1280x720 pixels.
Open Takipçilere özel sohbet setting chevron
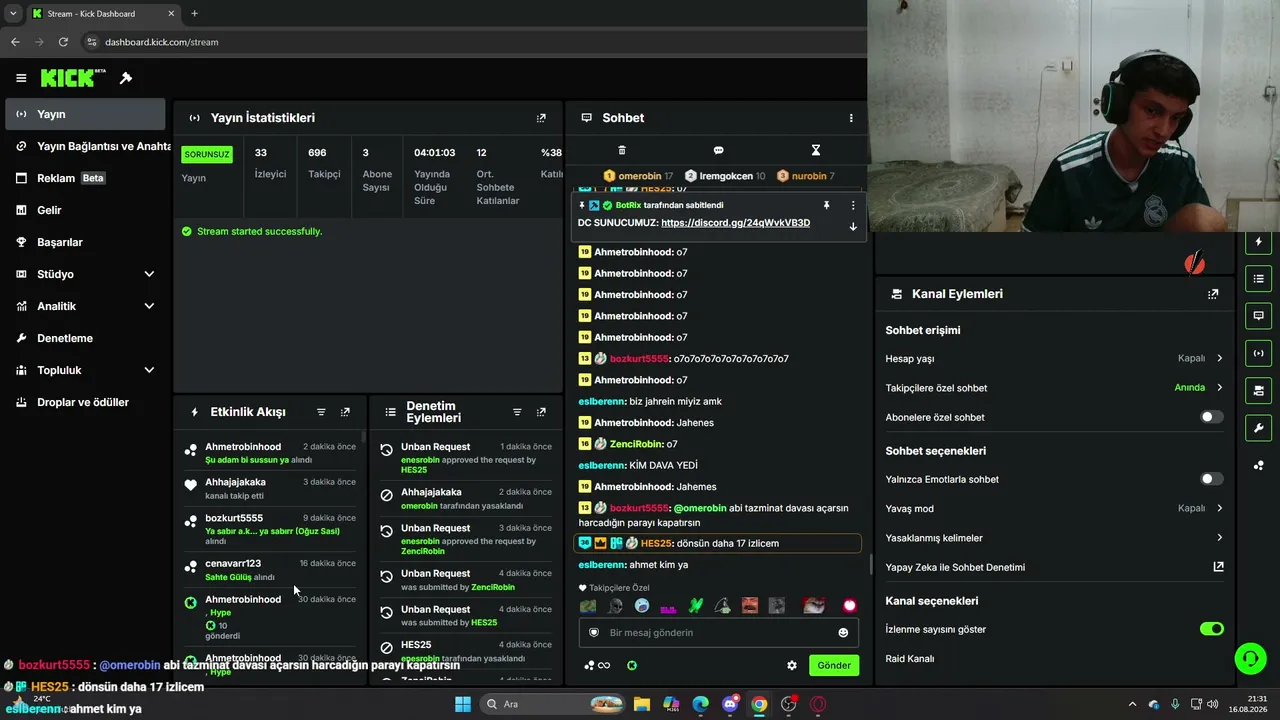point(1219,387)
